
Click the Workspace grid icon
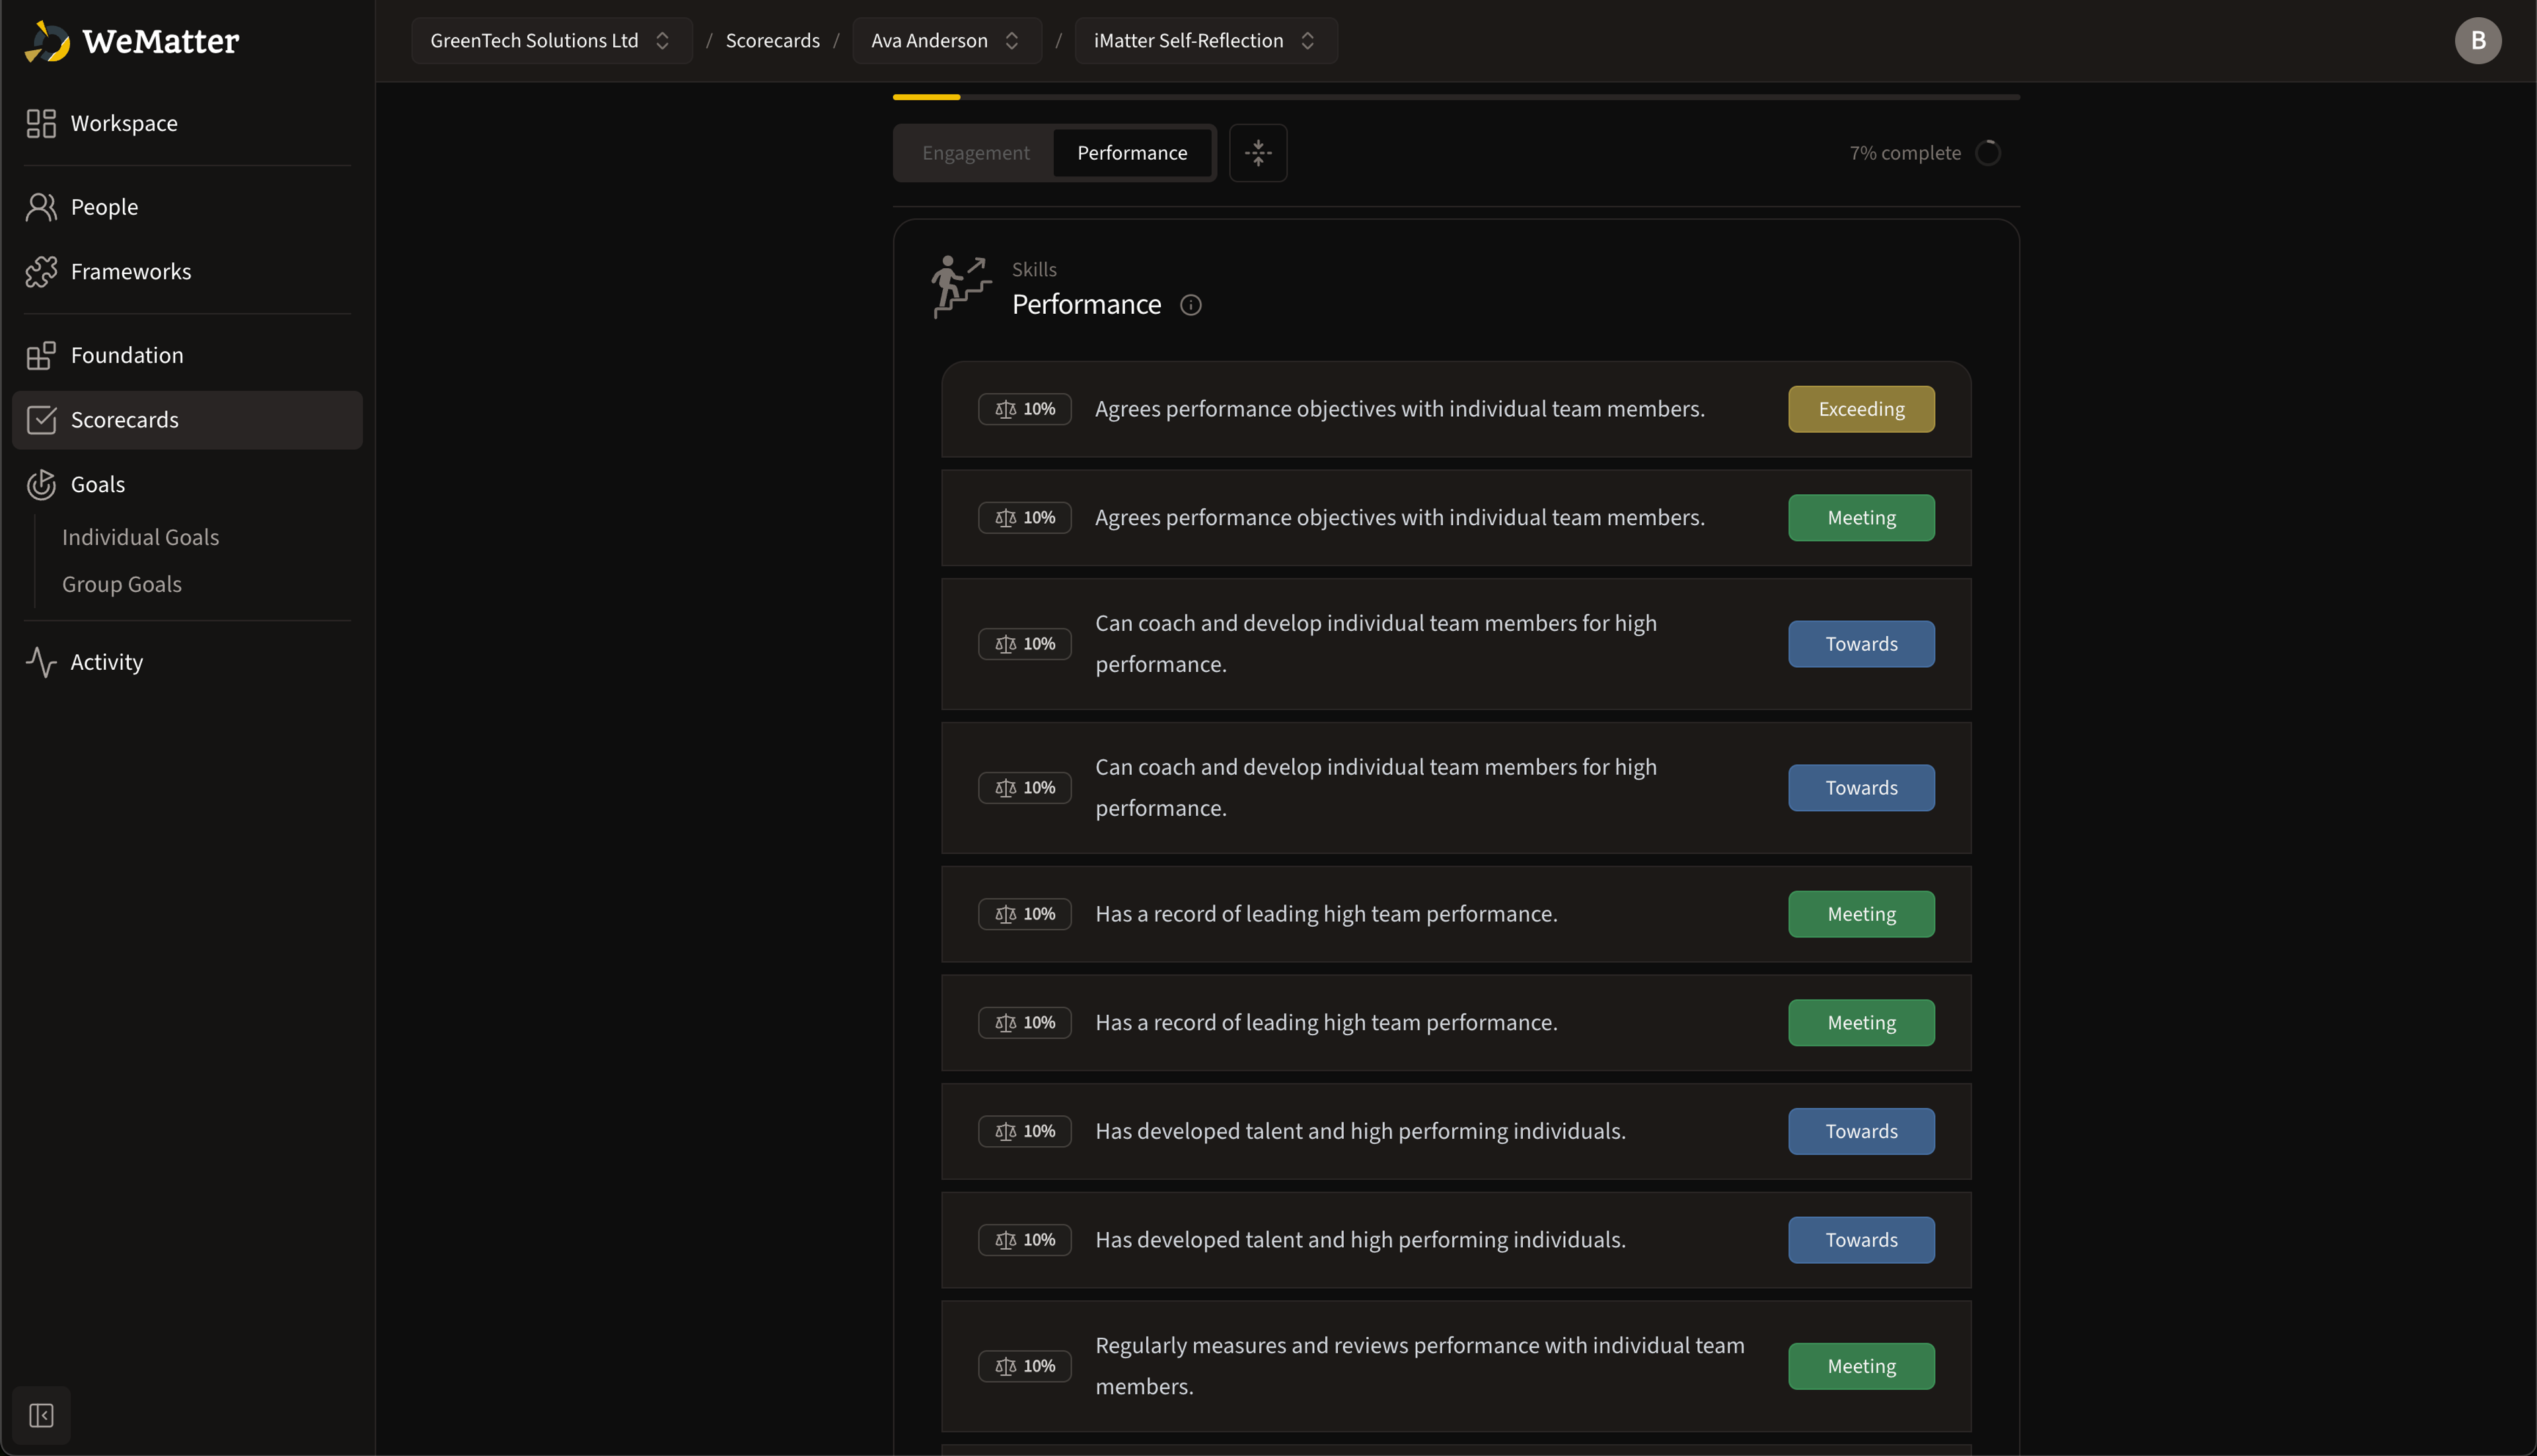pyautogui.click(x=41, y=123)
